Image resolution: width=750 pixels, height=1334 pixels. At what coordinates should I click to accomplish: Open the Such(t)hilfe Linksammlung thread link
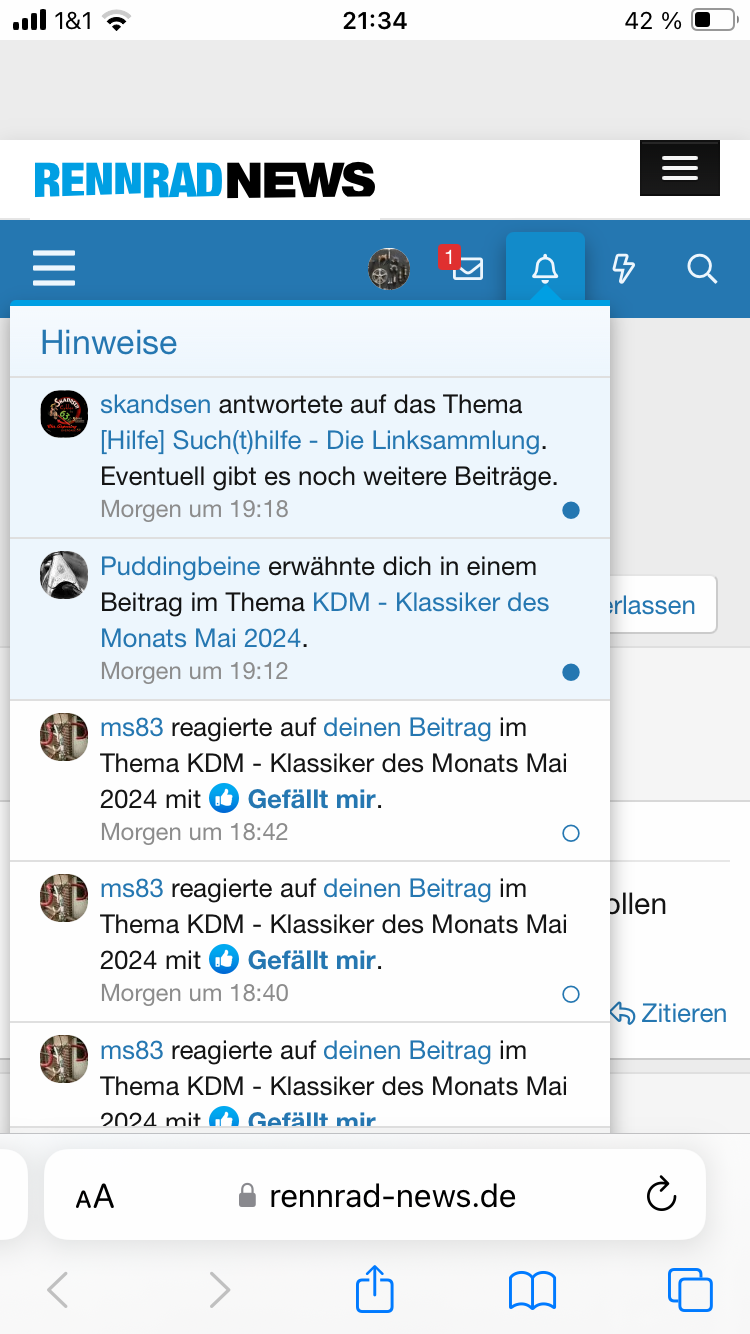tap(320, 440)
